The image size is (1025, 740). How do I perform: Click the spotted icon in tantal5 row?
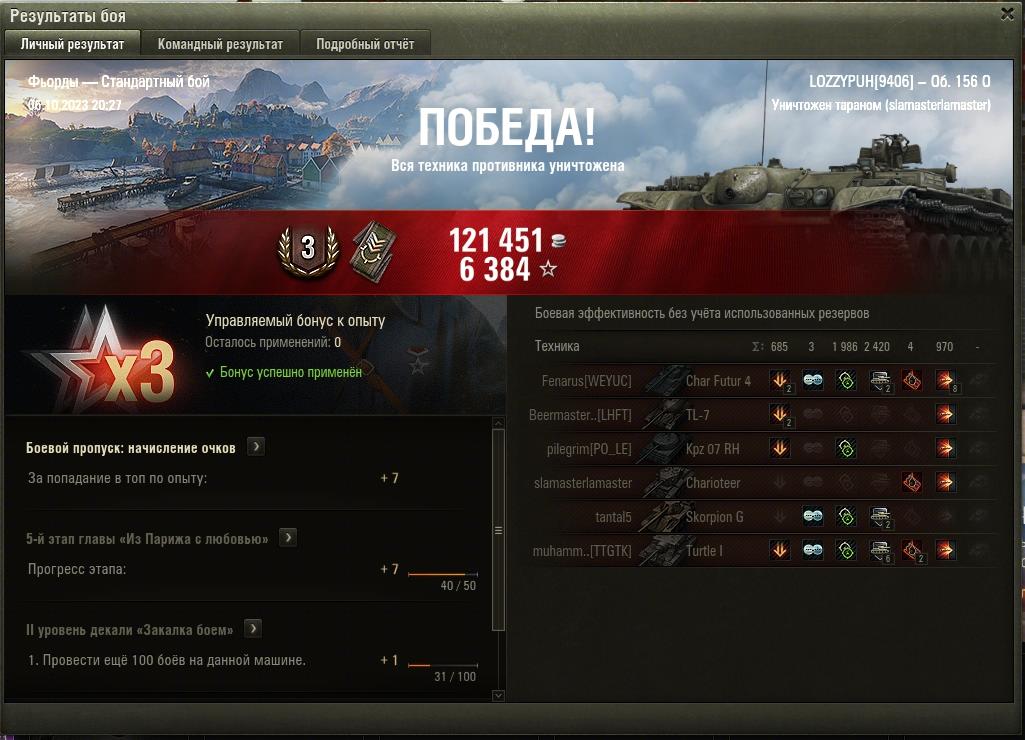[x=813, y=516]
